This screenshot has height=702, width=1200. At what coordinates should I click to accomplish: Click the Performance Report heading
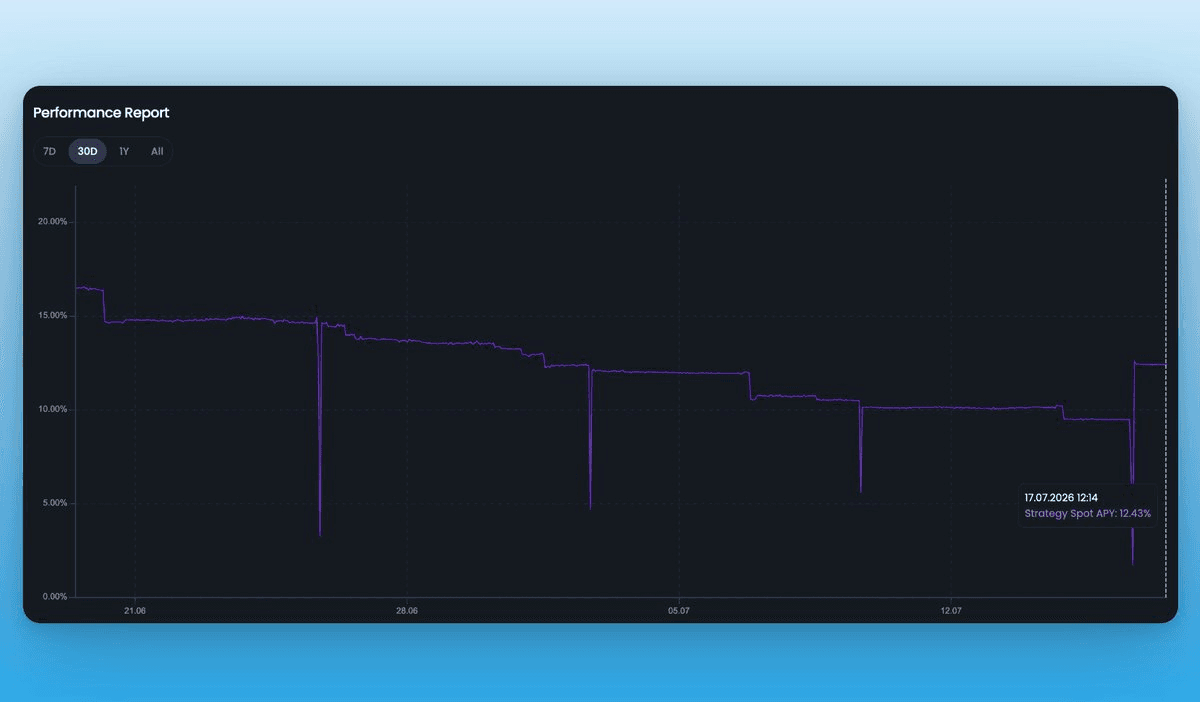tap(101, 113)
